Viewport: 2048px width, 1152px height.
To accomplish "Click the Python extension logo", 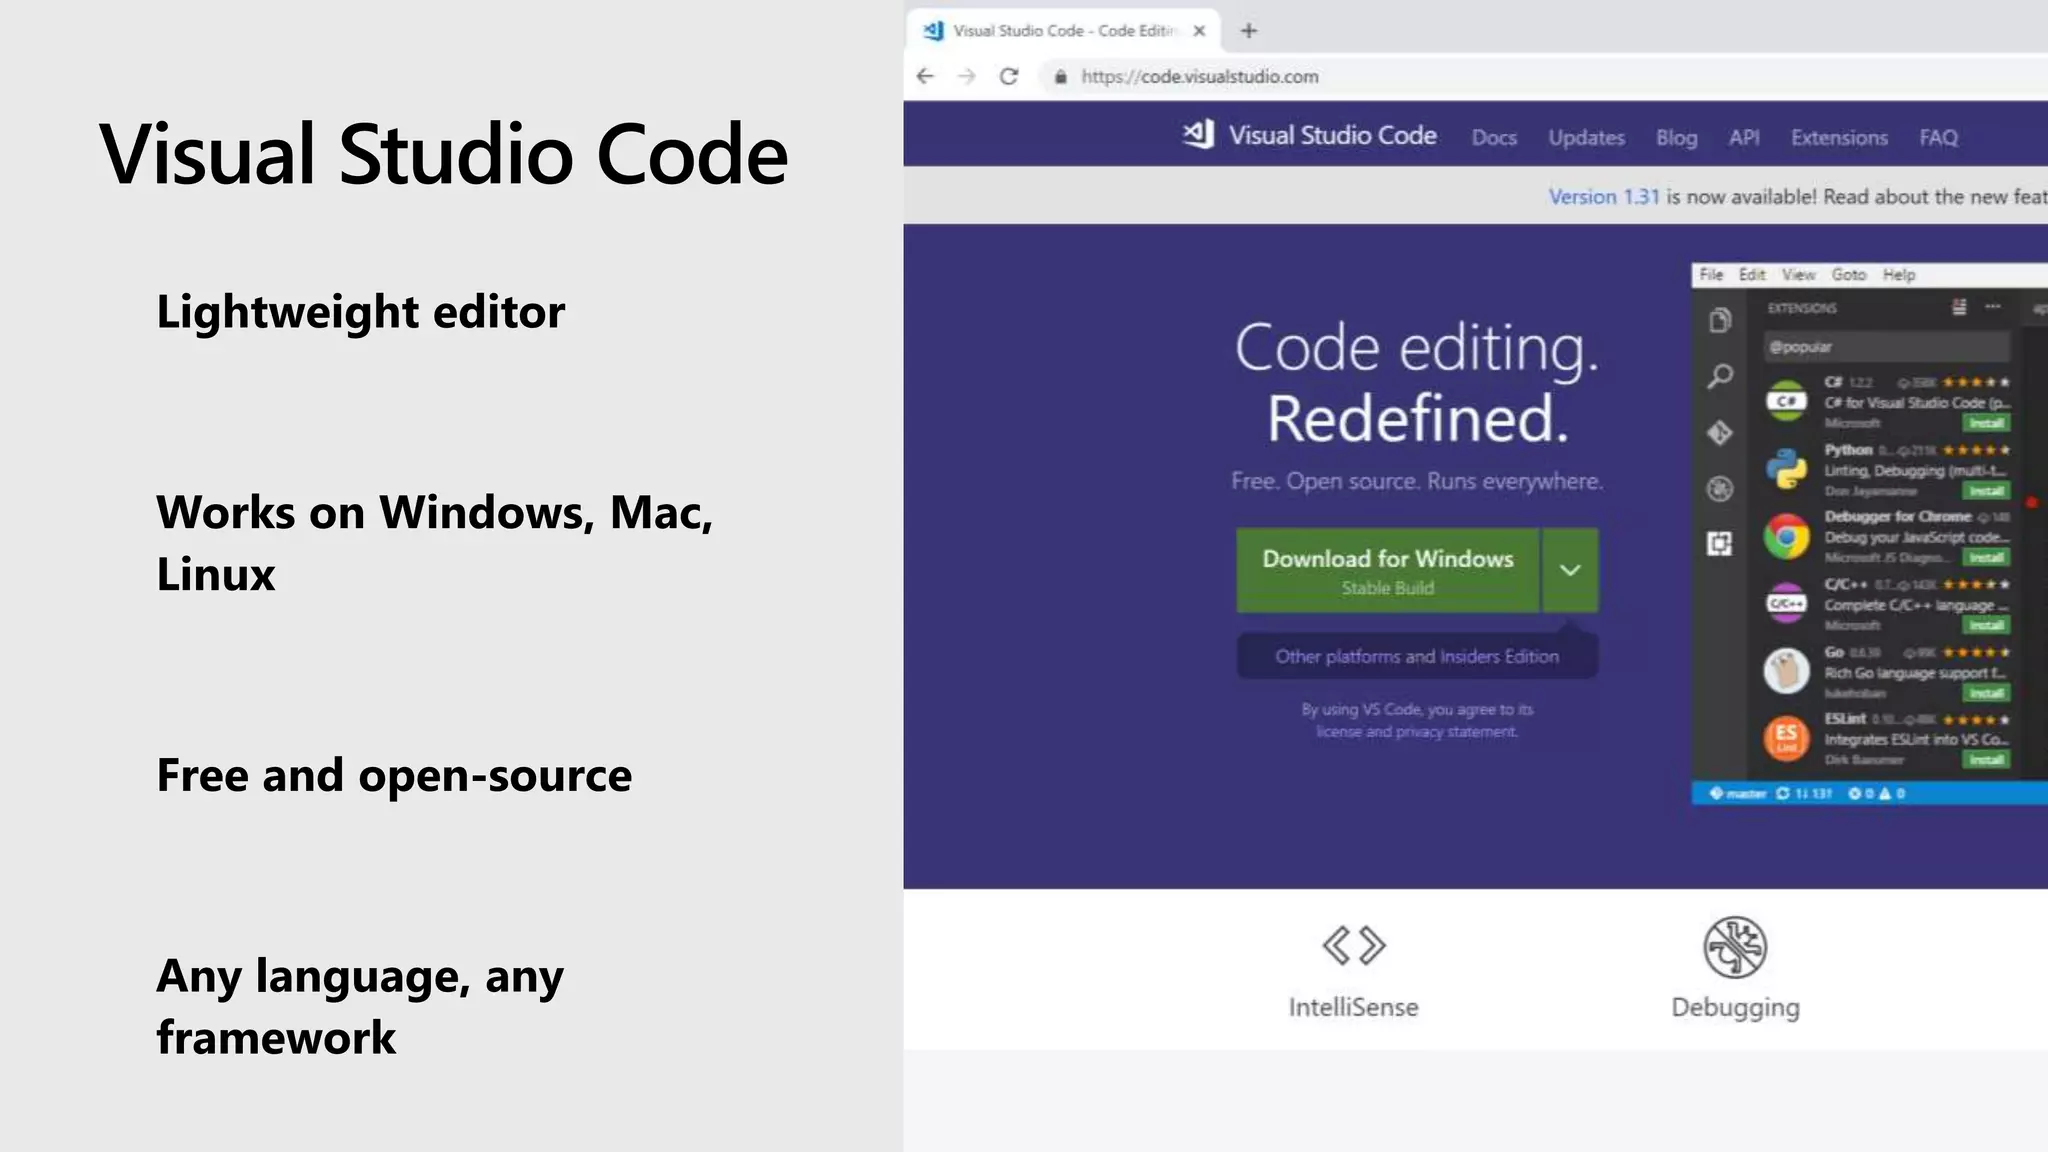I will tap(1786, 469).
